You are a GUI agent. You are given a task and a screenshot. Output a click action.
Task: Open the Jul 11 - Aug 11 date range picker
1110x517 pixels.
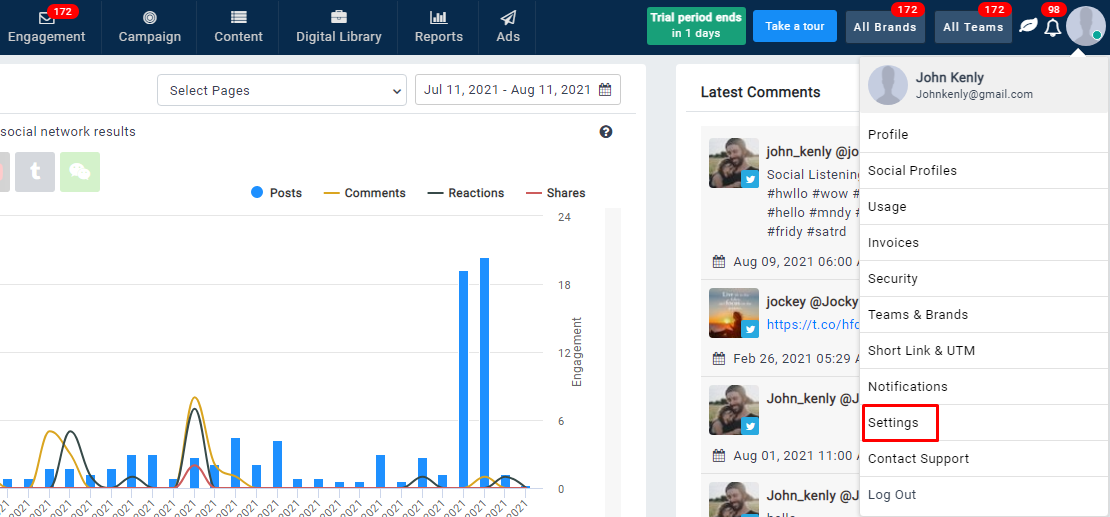tap(517, 90)
